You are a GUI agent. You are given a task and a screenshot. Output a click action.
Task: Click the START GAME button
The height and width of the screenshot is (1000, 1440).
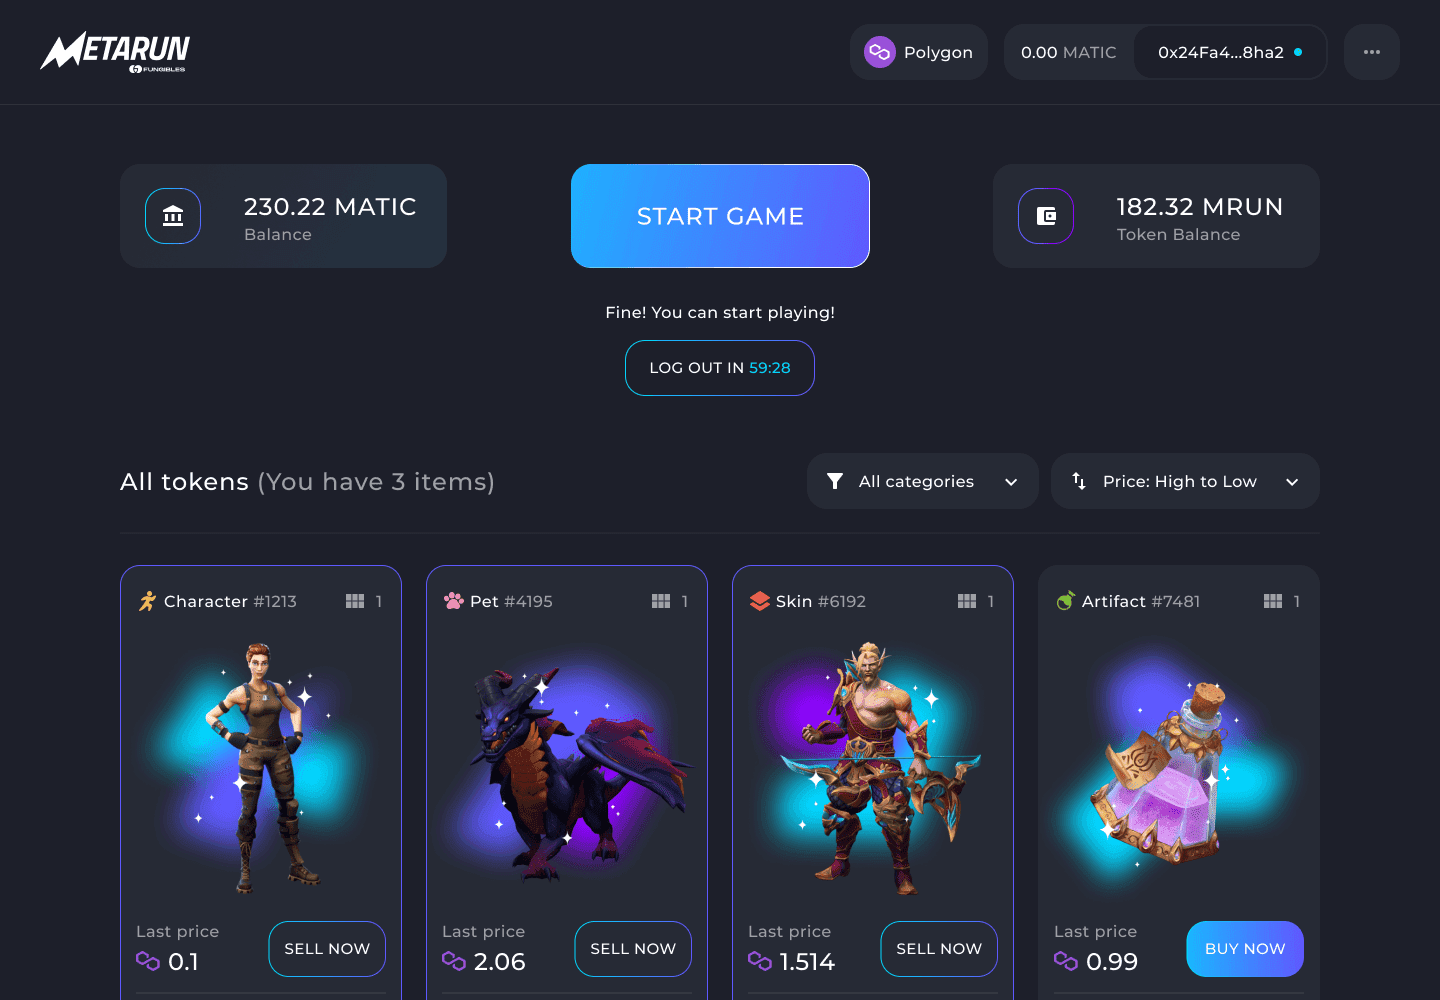(720, 216)
